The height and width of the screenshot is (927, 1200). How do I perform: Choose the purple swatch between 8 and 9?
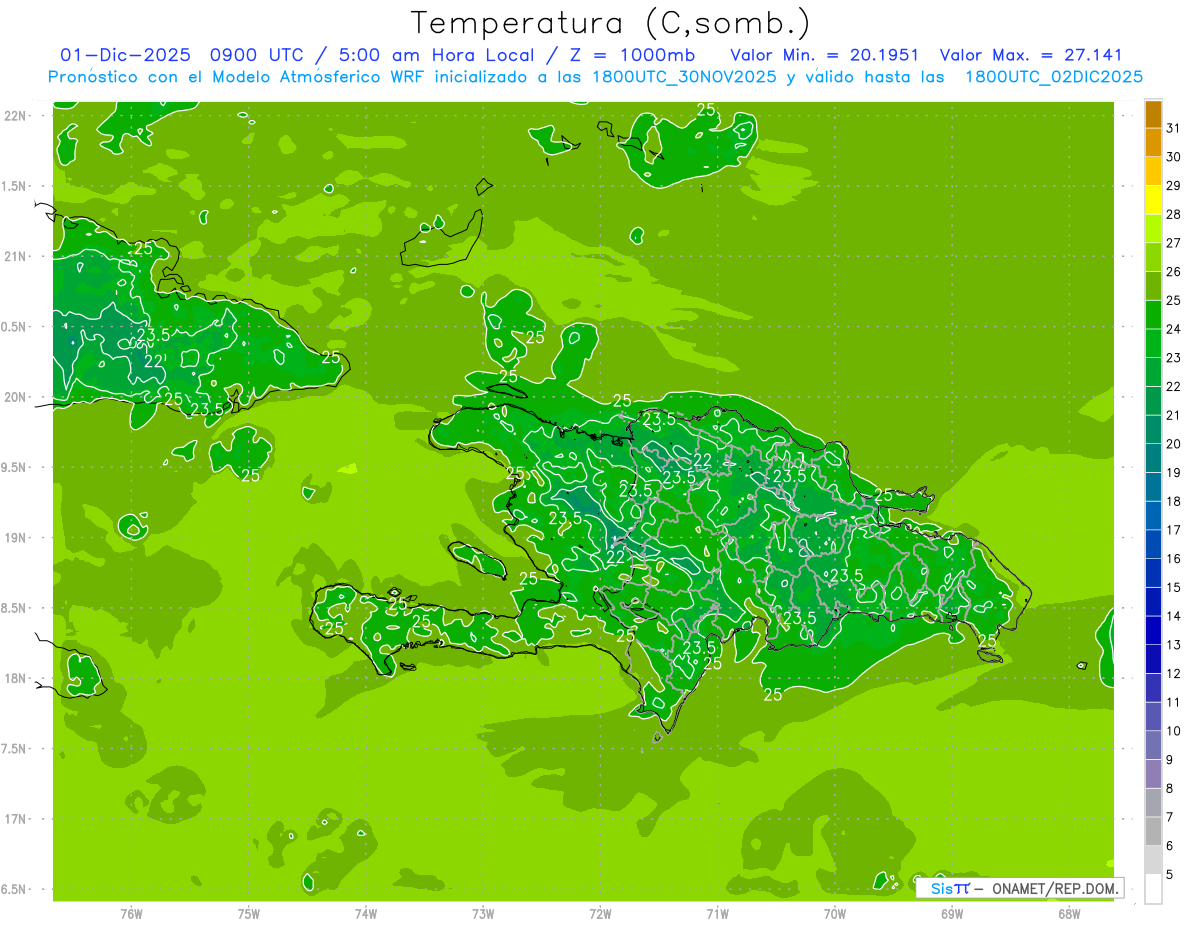pos(1153,775)
